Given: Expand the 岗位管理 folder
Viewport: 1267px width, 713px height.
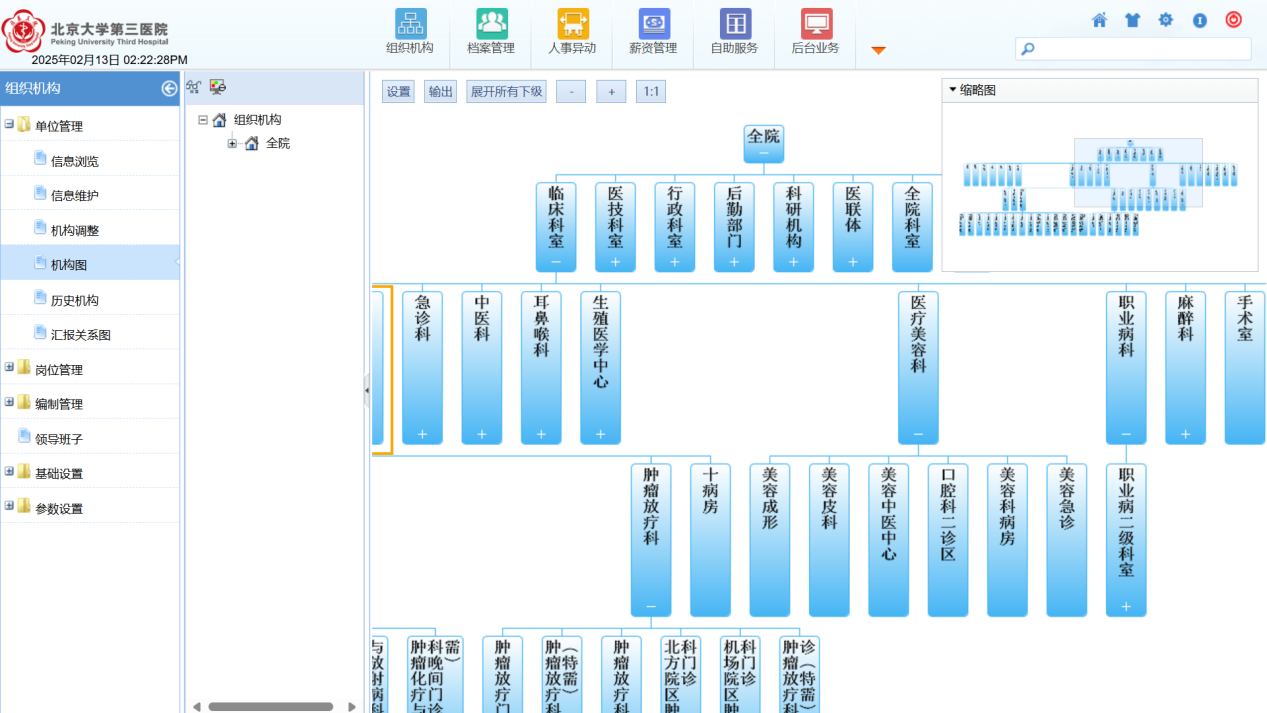Looking at the screenshot, I should coord(10,368).
